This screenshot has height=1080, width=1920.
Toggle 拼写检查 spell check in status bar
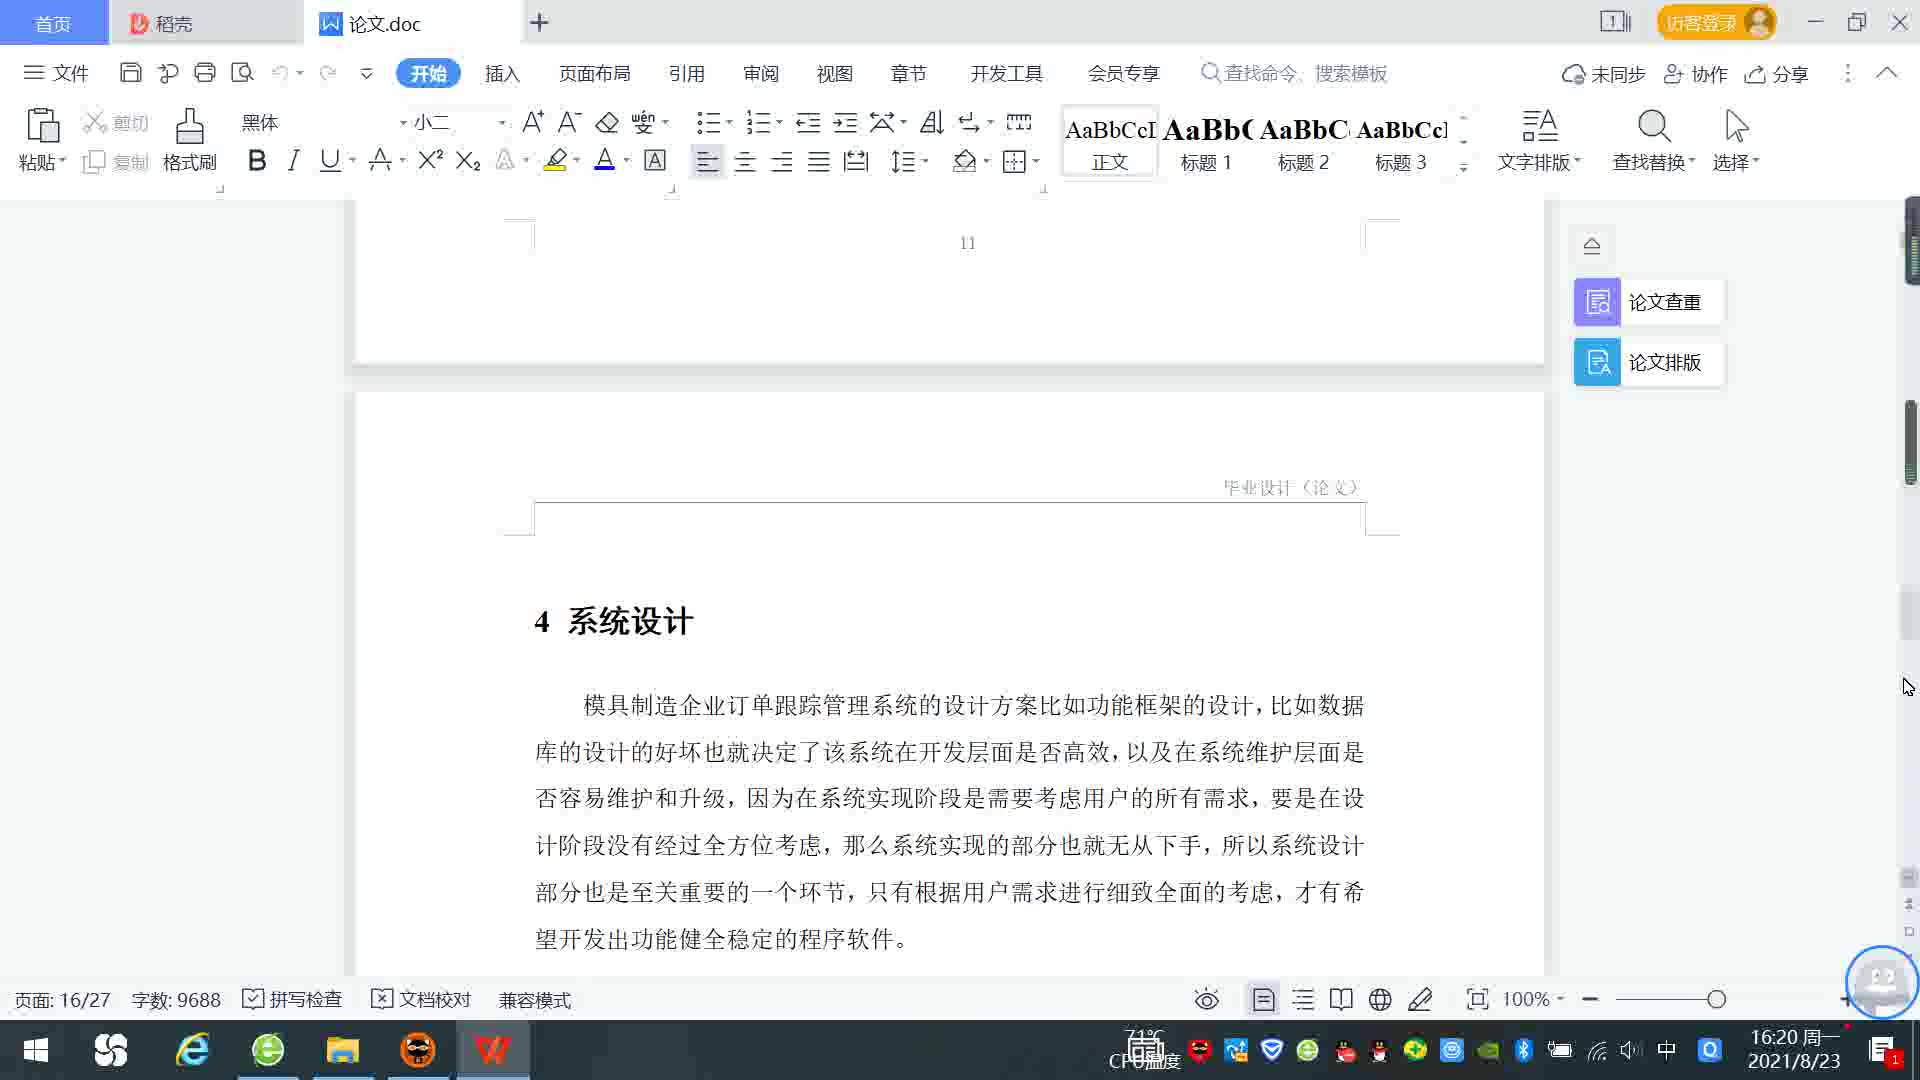293,999
